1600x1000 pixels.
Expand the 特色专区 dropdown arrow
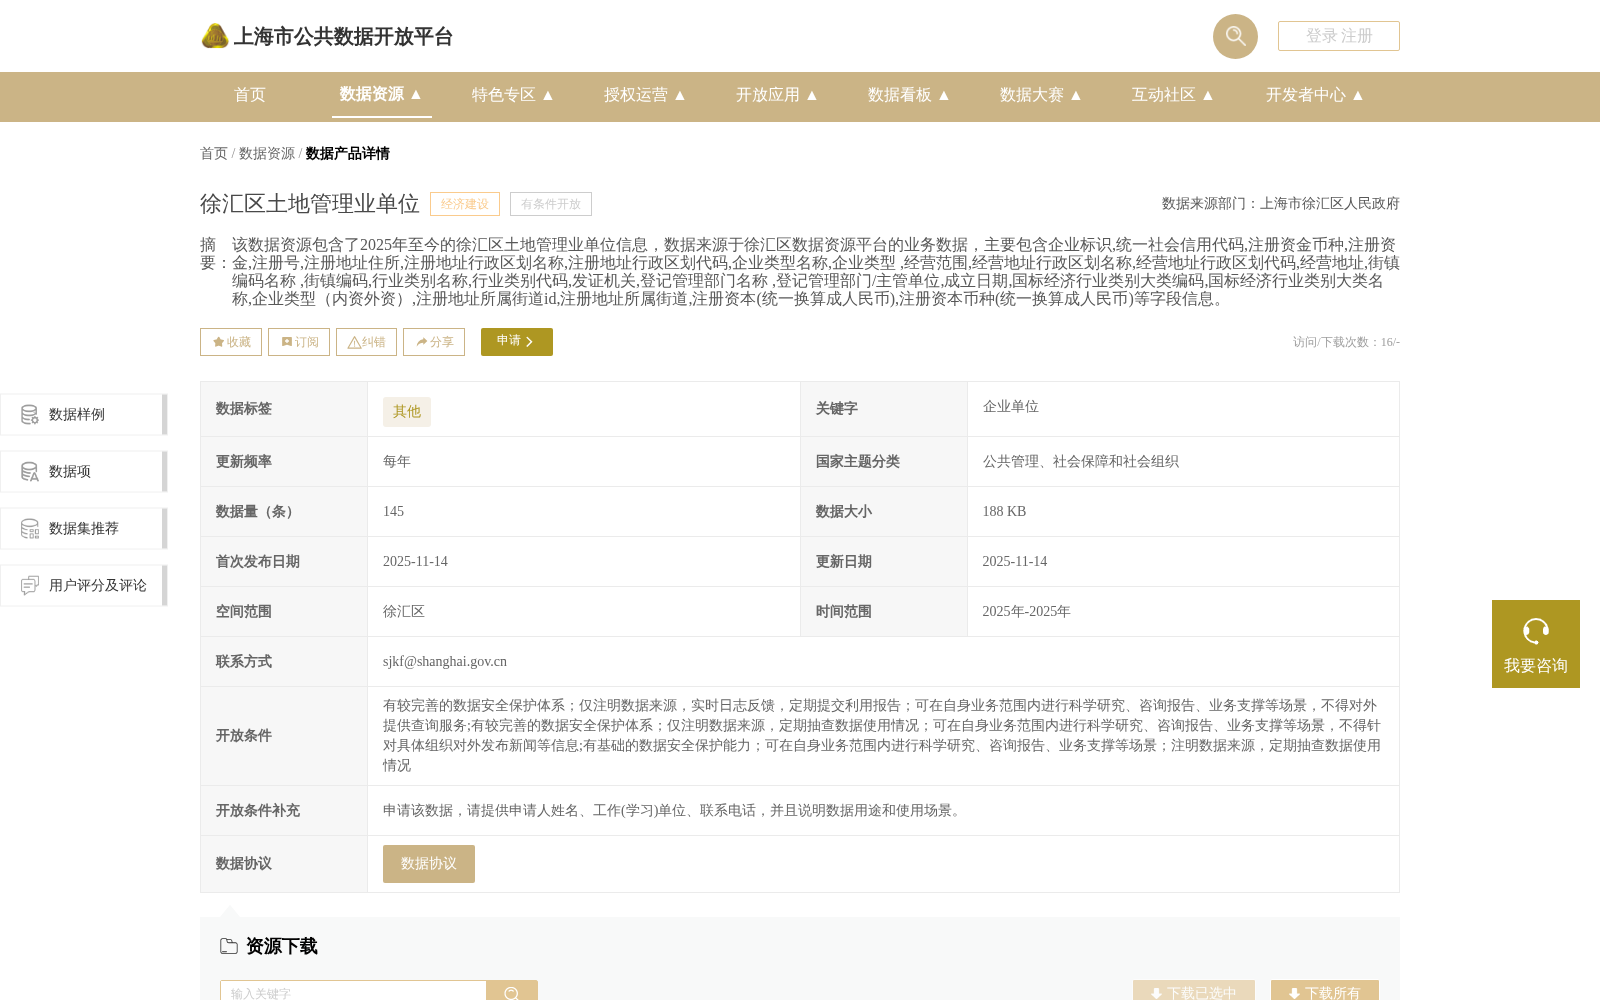point(548,95)
